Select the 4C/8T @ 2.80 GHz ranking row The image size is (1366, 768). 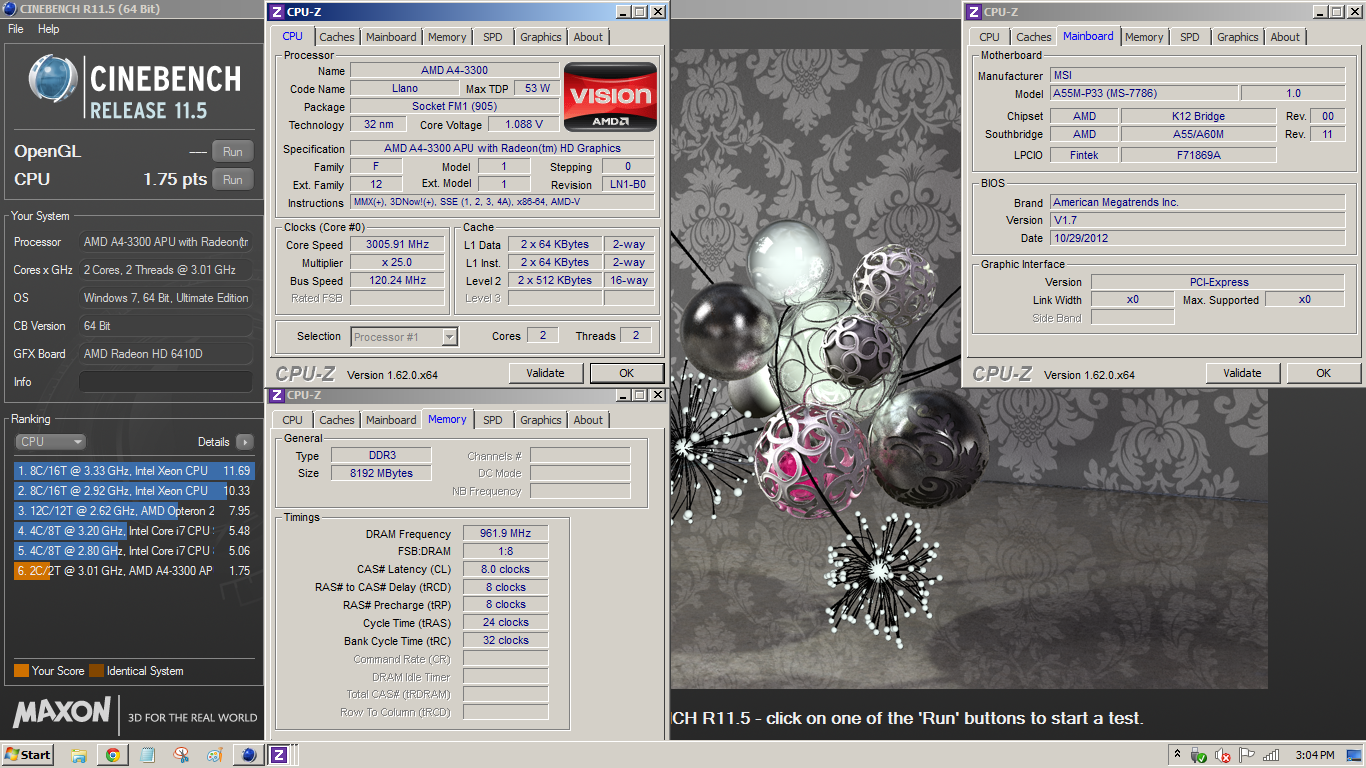134,550
